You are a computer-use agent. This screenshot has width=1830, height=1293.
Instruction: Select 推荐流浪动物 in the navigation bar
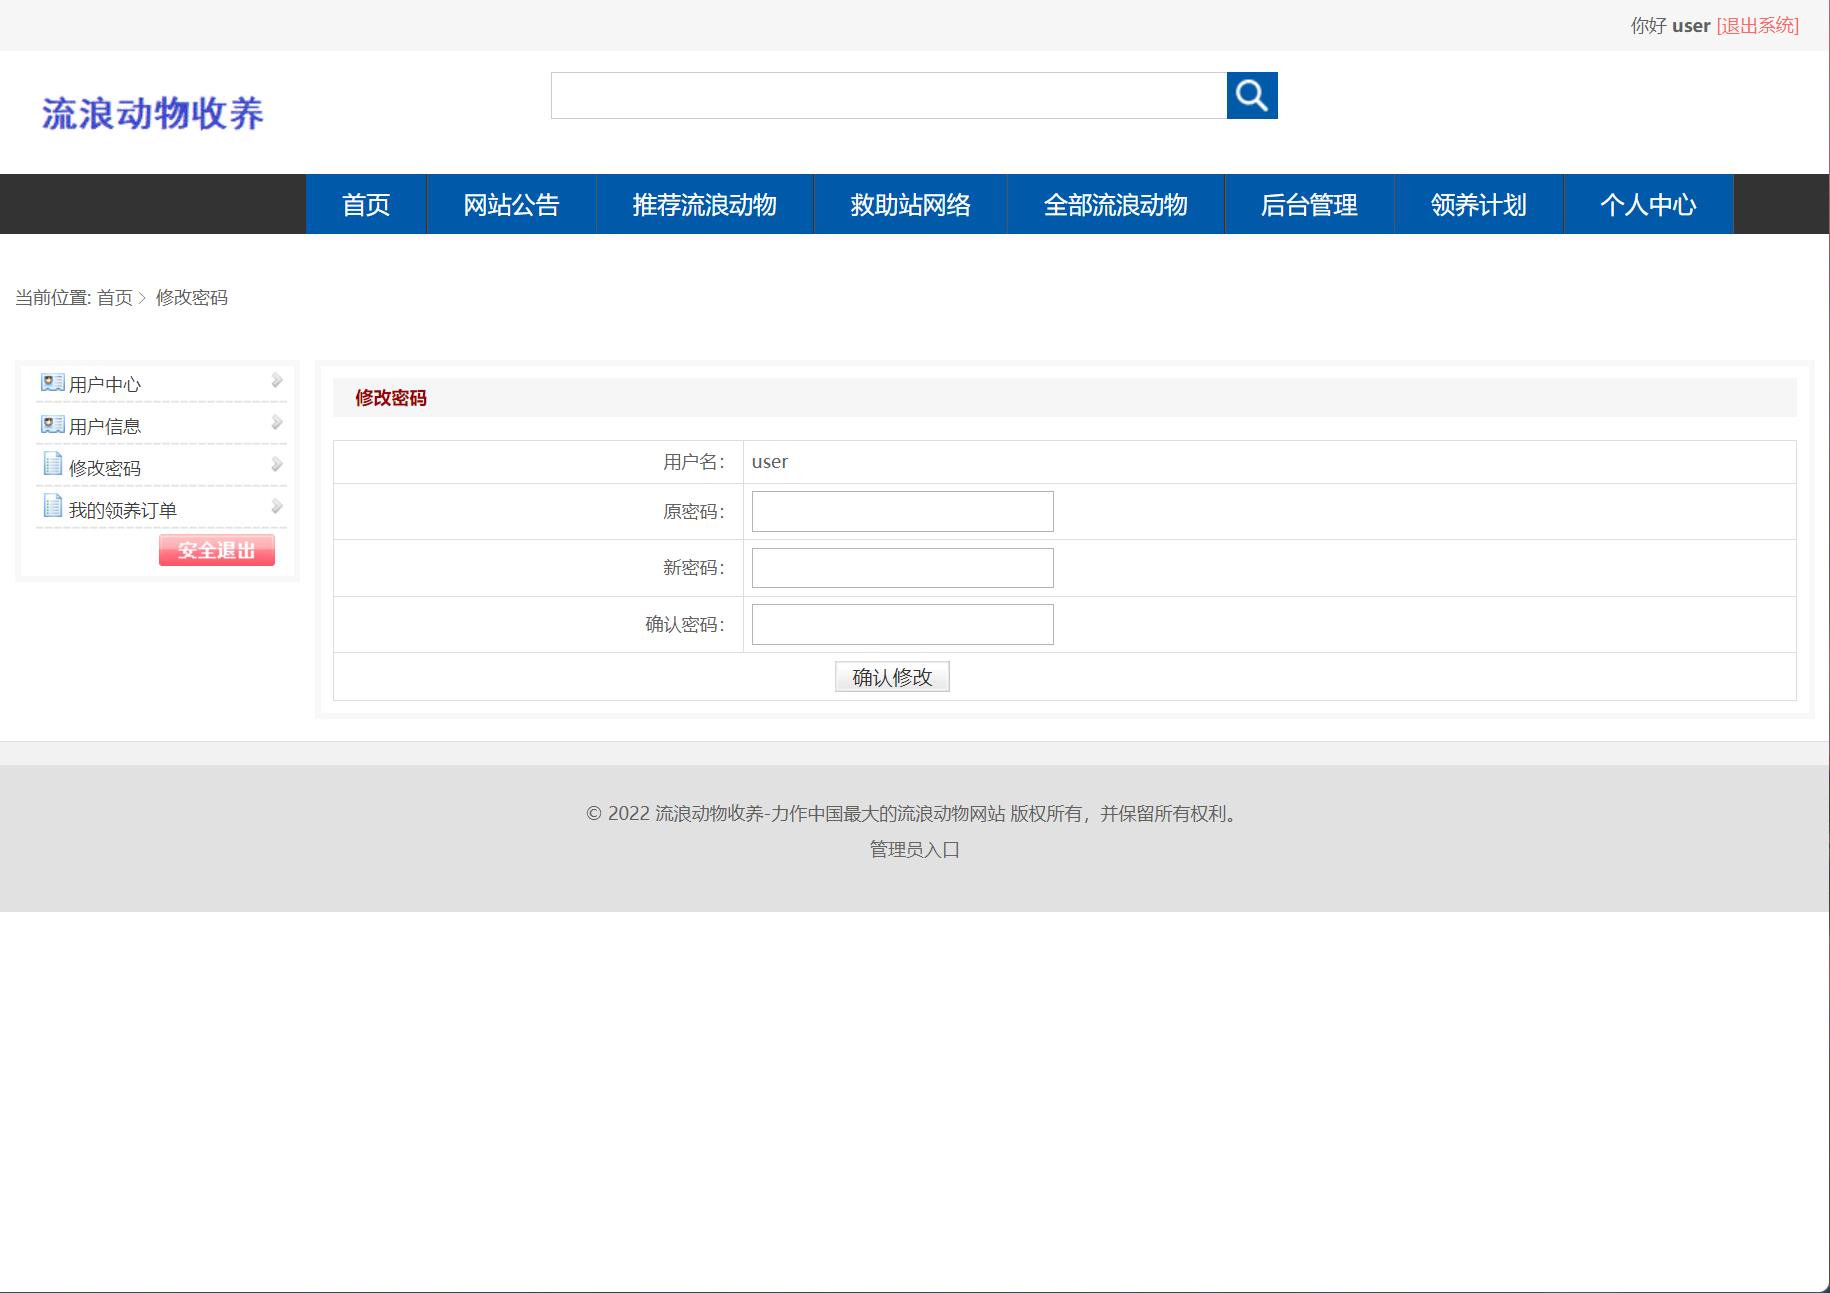pyautogui.click(x=704, y=204)
